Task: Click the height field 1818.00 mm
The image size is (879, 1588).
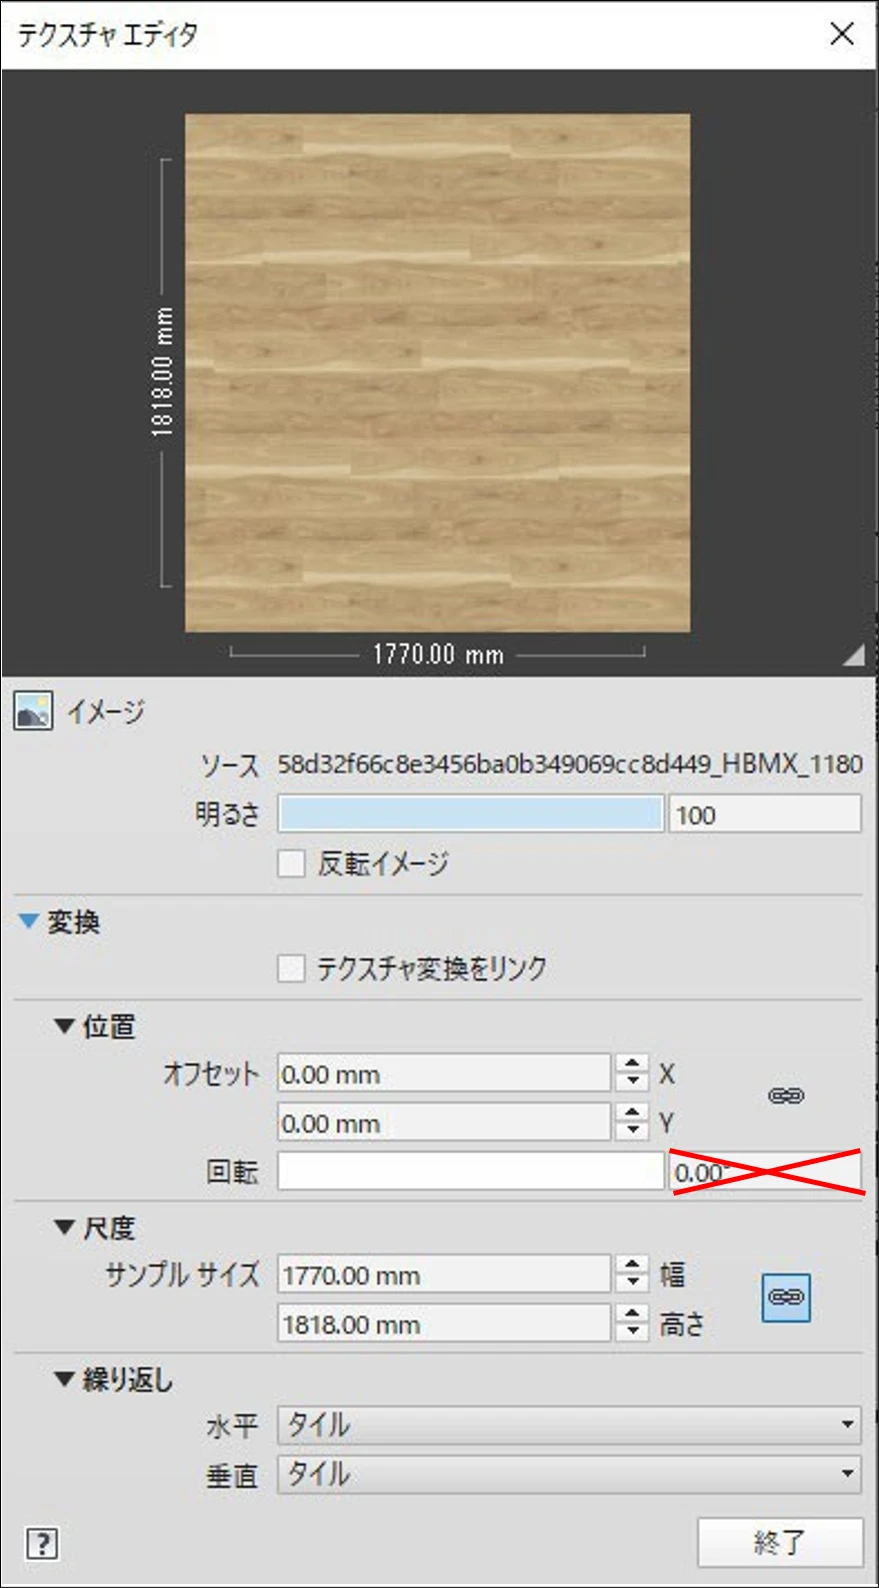Action: click(444, 1323)
